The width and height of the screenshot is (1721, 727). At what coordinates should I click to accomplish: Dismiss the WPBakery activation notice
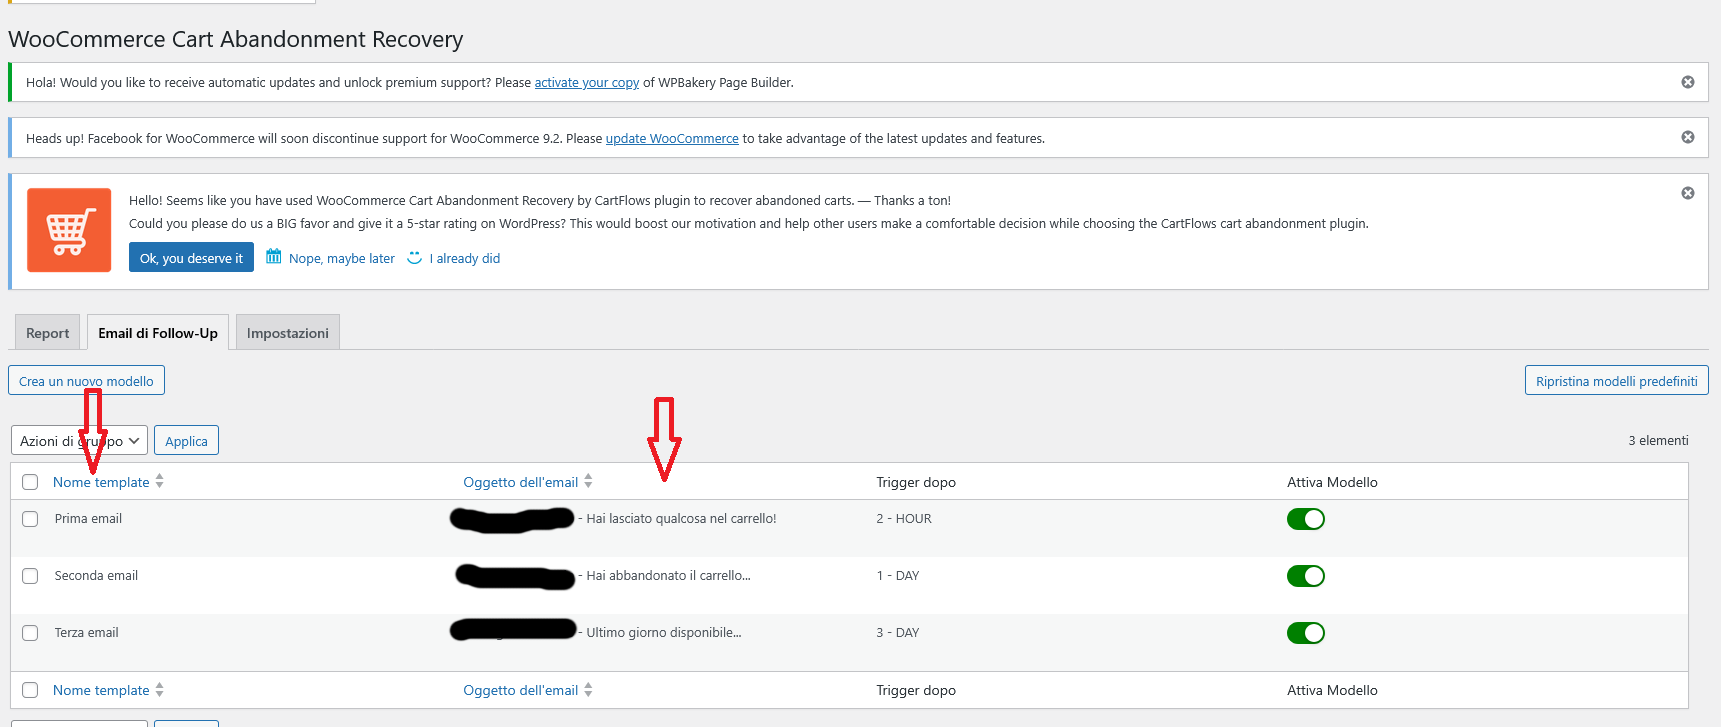(x=1687, y=82)
